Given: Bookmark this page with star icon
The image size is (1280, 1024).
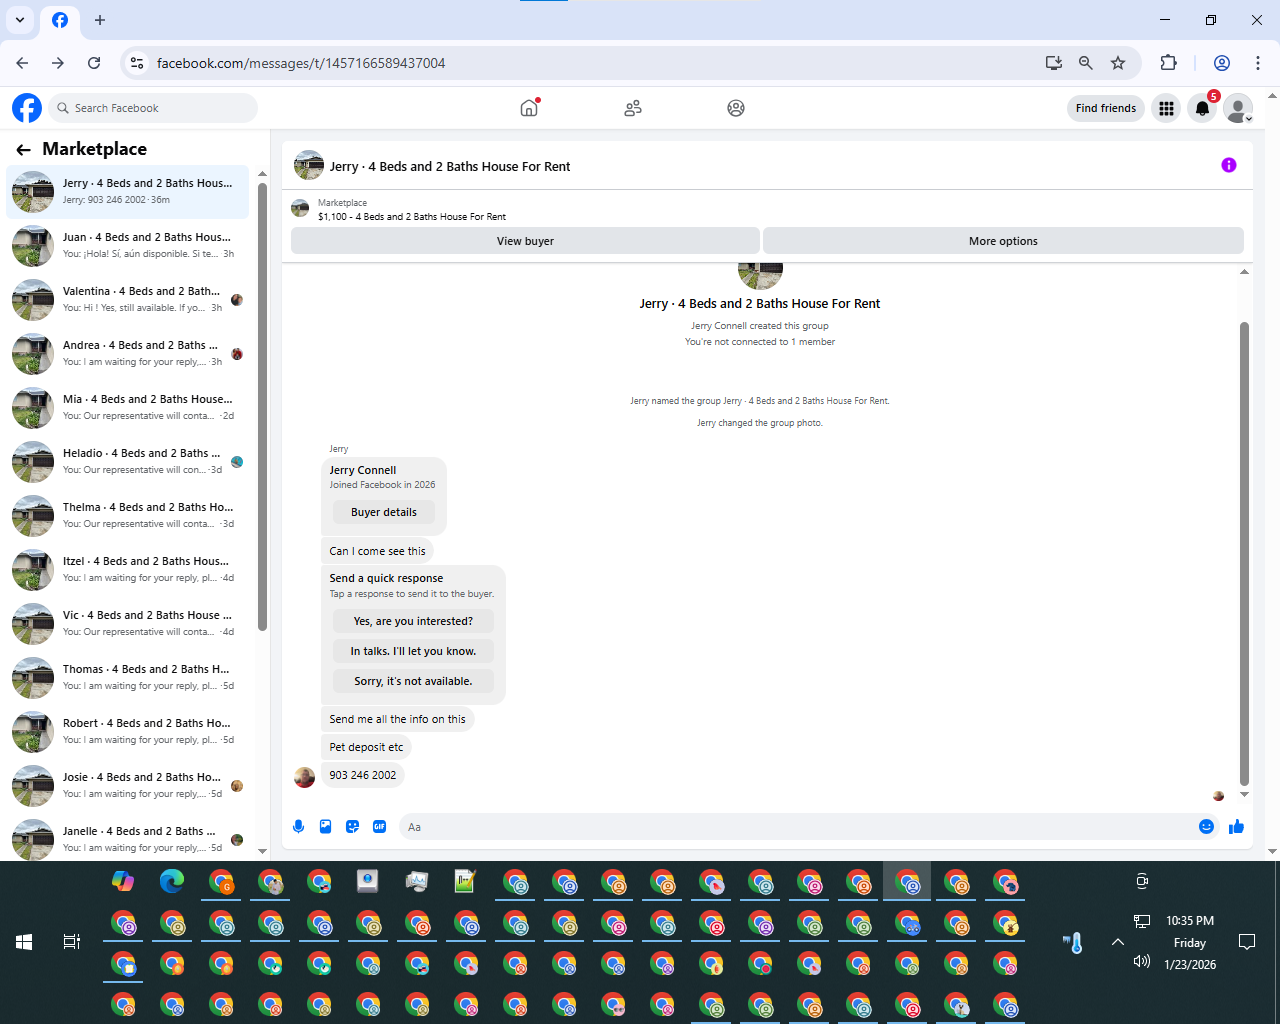Looking at the screenshot, I should pyautogui.click(x=1118, y=63).
